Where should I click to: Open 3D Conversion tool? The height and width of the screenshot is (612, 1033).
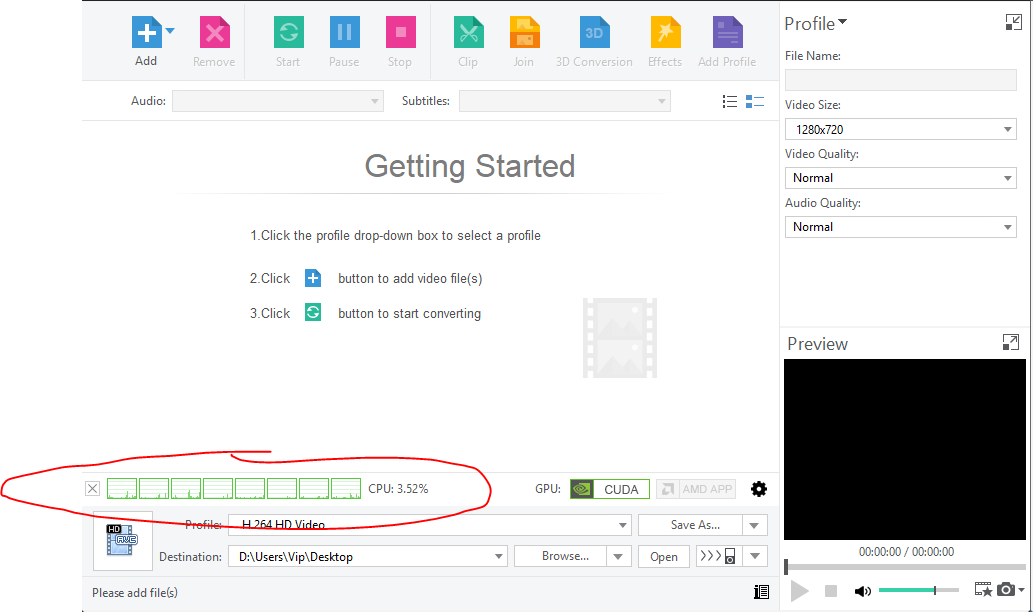pos(594,32)
